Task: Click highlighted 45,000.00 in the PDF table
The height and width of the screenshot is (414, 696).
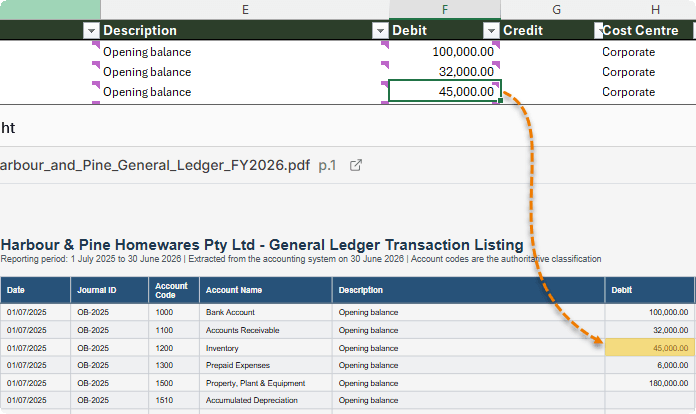Action: coord(649,348)
